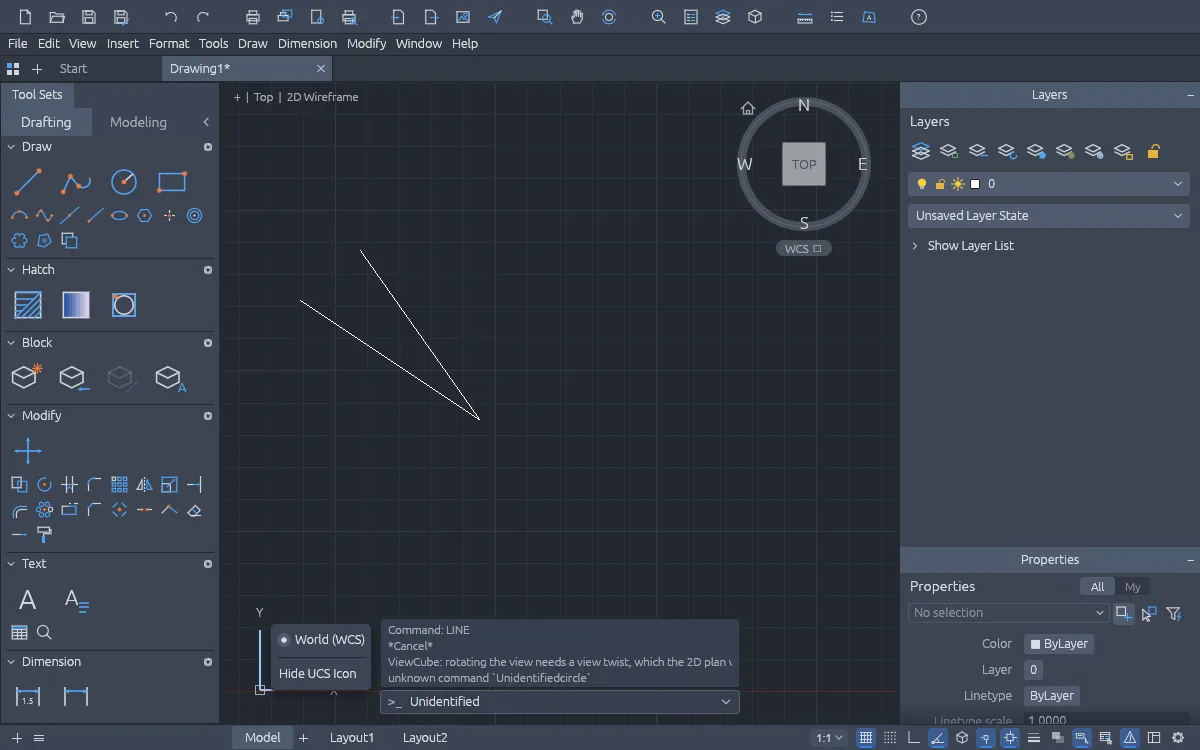The image size is (1200, 750).
Task: Open the Unsaved Layer State dropdown
Action: [x=1049, y=216]
